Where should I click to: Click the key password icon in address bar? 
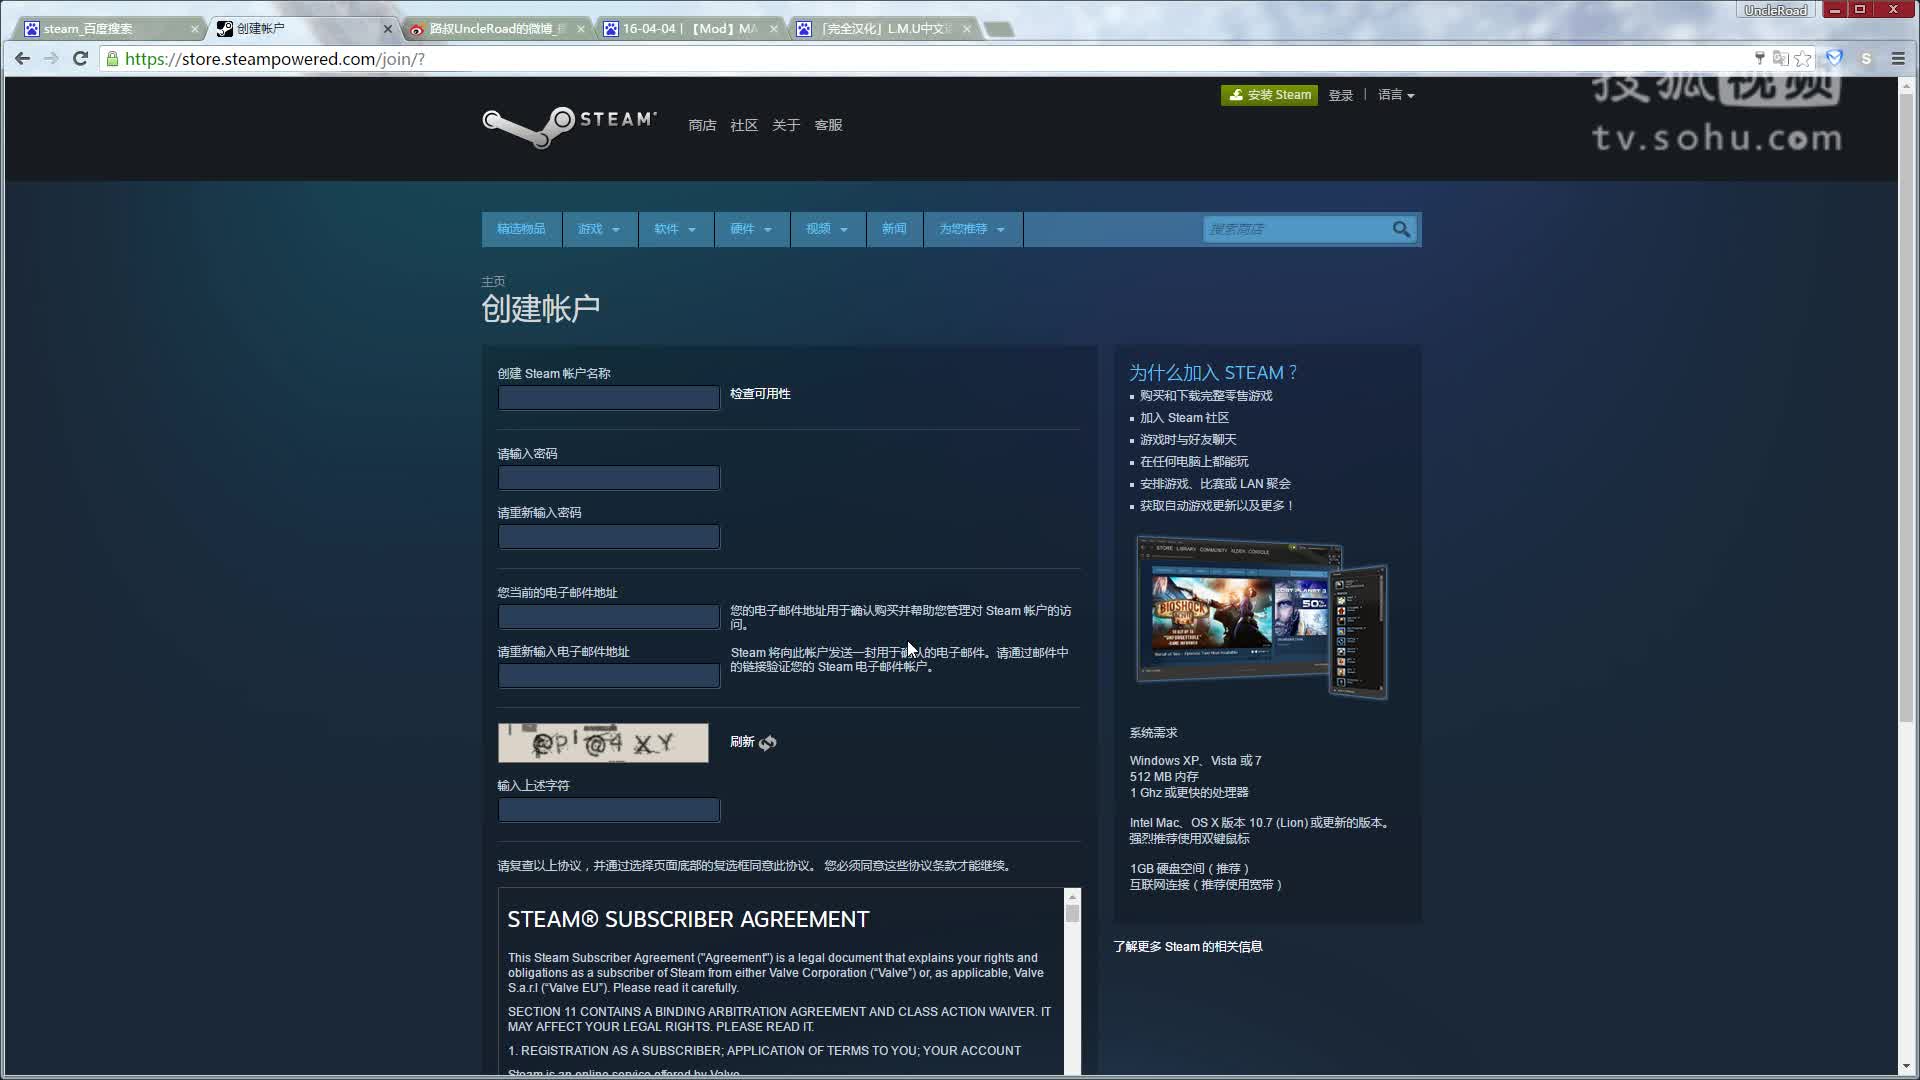click(x=1759, y=59)
